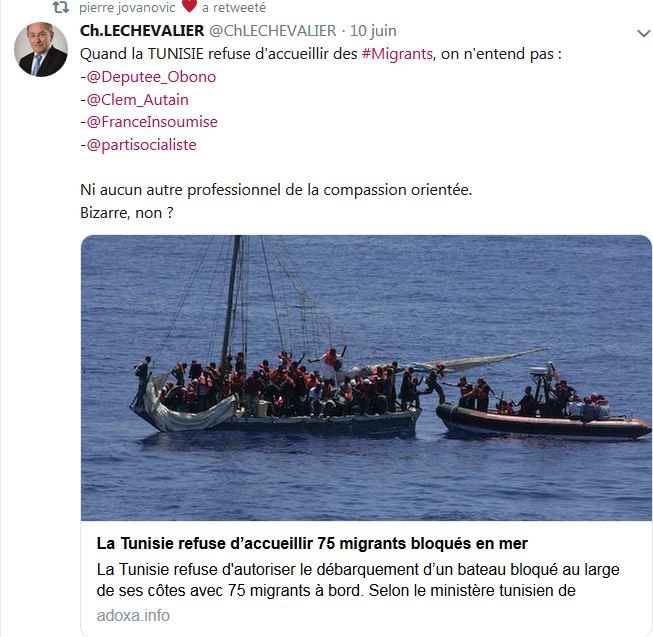Click the red heart emoji
Viewport: 653px width, 637px height.
(189, 6)
